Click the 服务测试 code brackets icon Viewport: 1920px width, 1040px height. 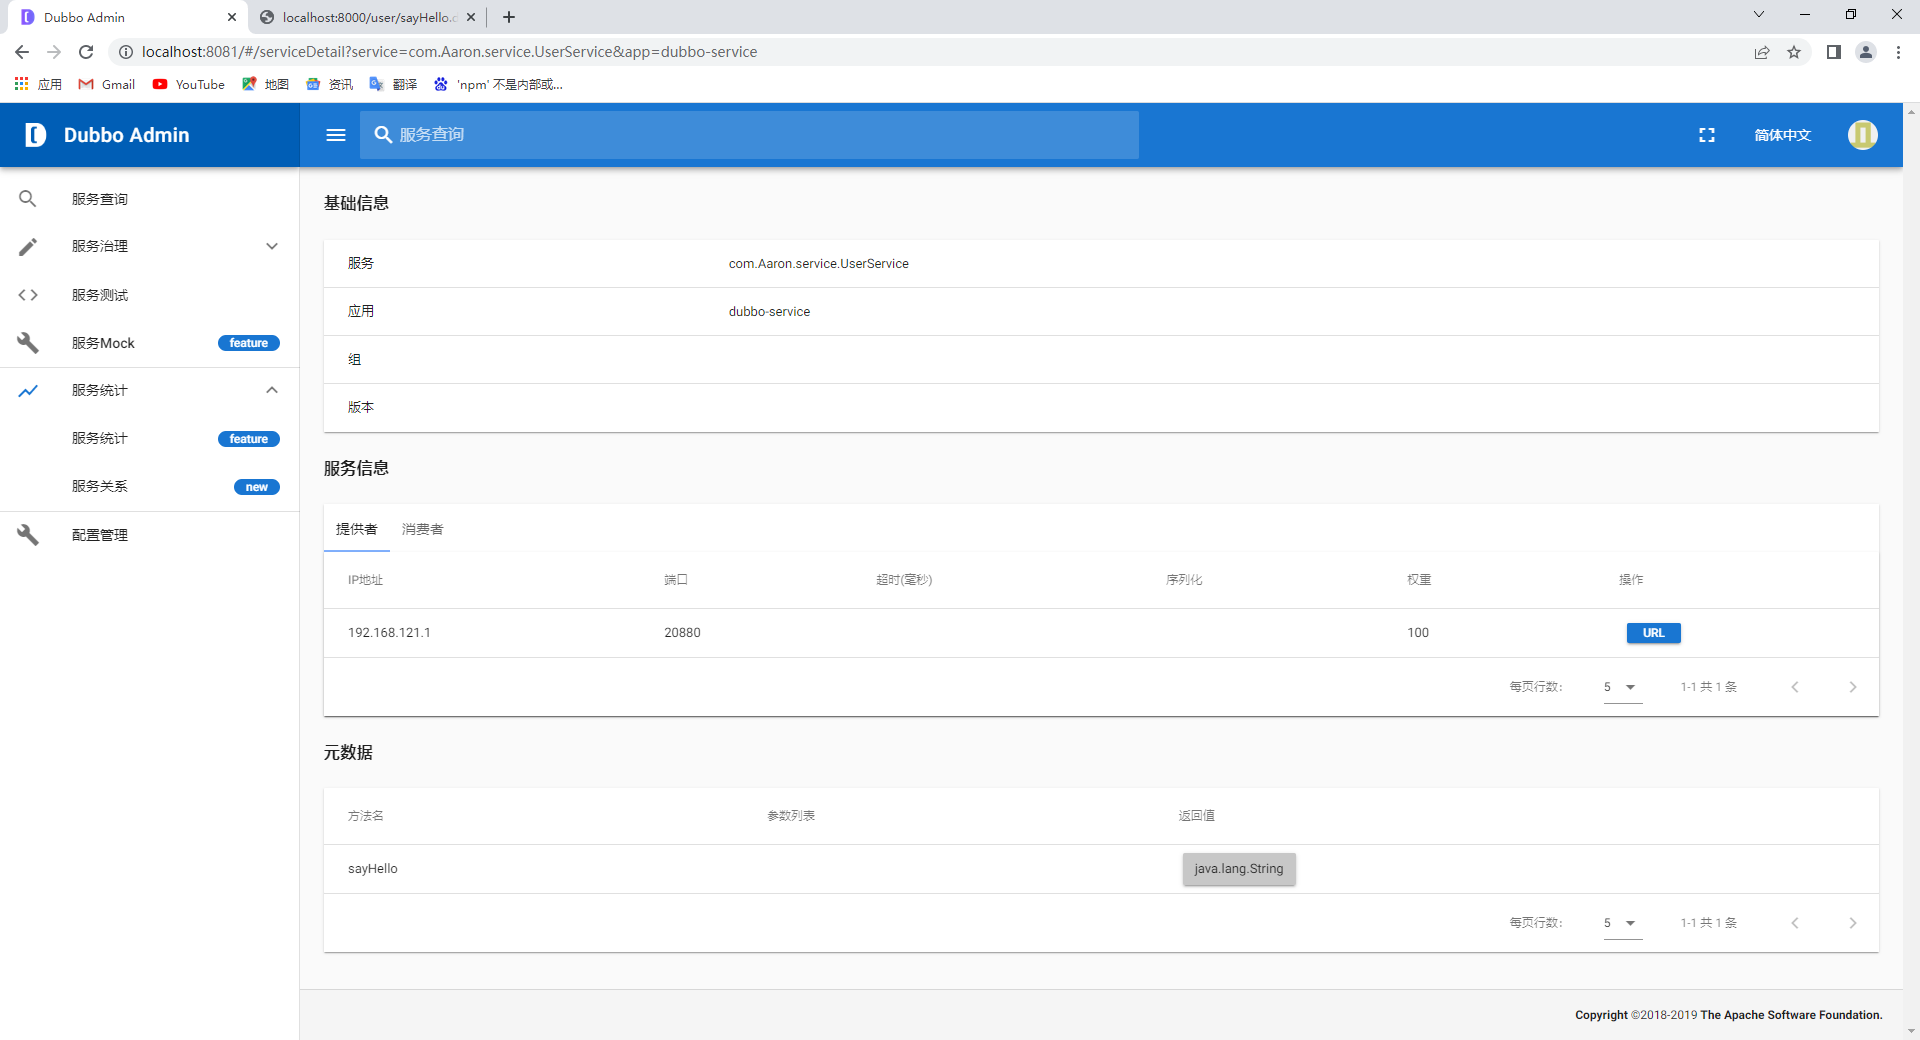point(28,295)
